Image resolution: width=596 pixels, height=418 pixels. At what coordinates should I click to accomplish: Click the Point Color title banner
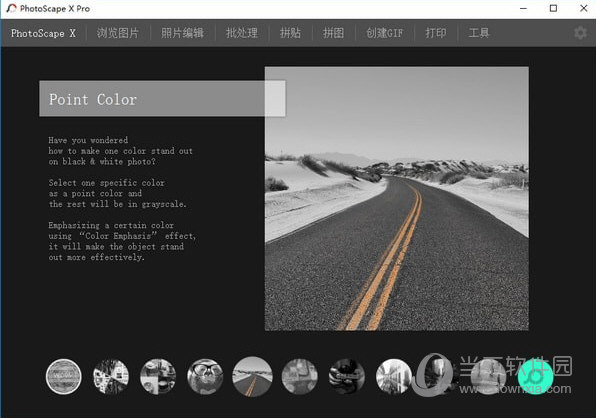(x=162, y=98)
